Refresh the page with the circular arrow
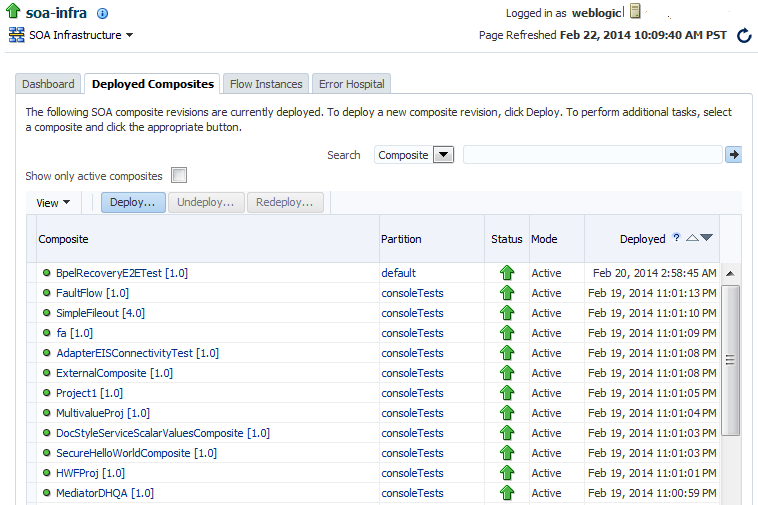758x505 pixels. tap(744, 35)
